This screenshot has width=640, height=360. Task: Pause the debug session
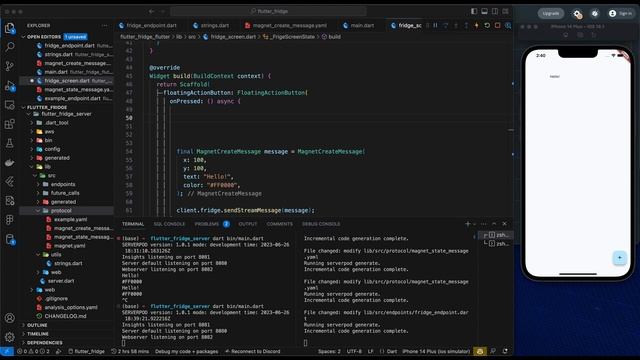click(x=436, y=25)
